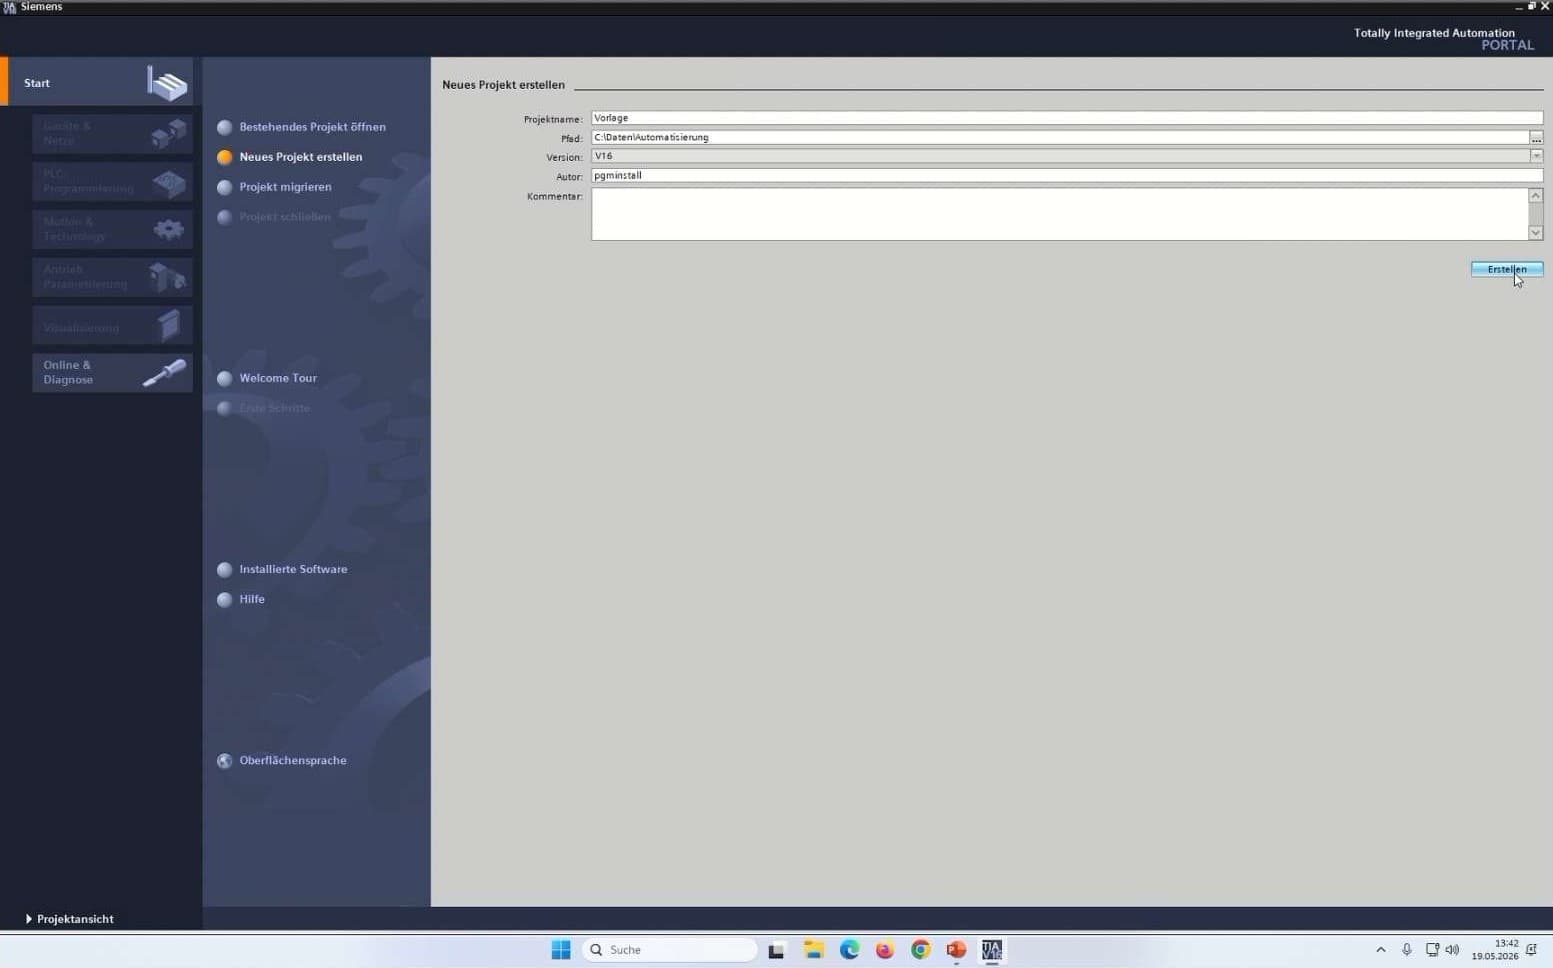Open Task View from the taskbar

click(x=776, y=950)
